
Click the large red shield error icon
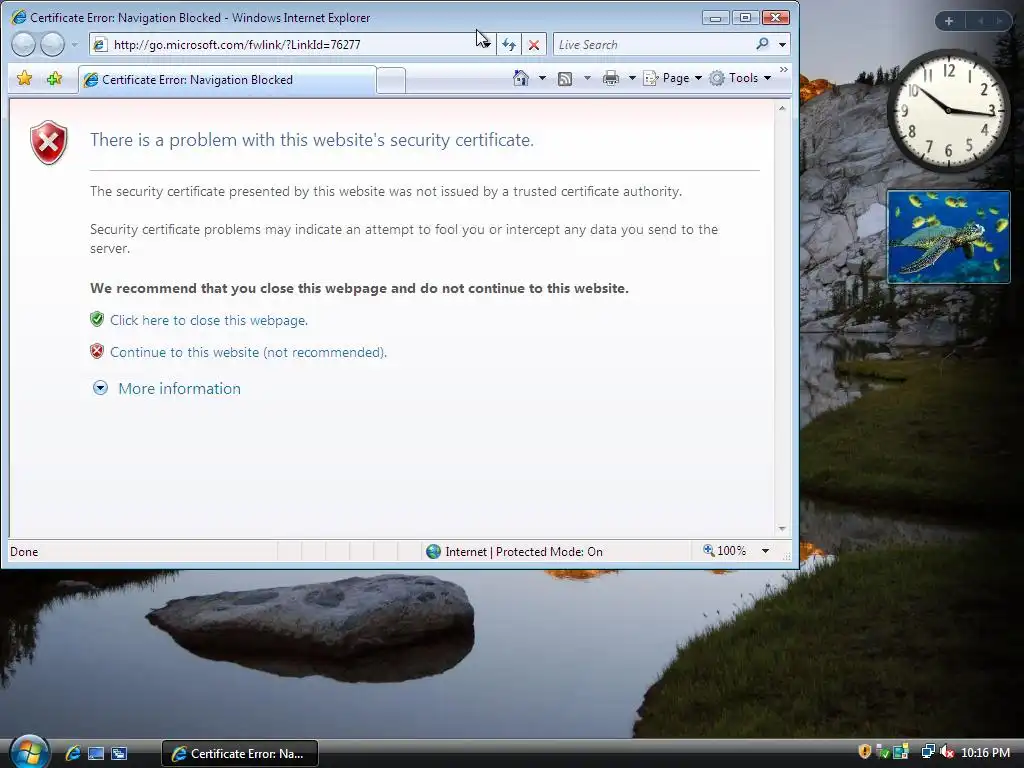click(49, 142)
